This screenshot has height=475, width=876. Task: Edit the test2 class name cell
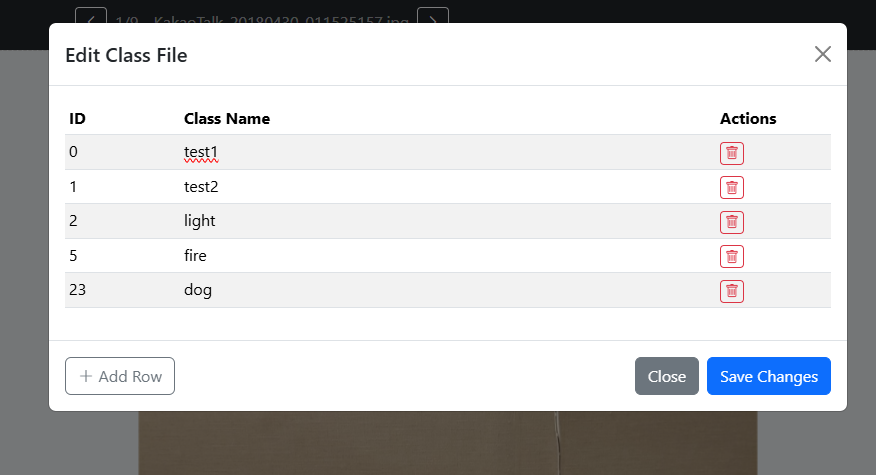click(447, 187)
